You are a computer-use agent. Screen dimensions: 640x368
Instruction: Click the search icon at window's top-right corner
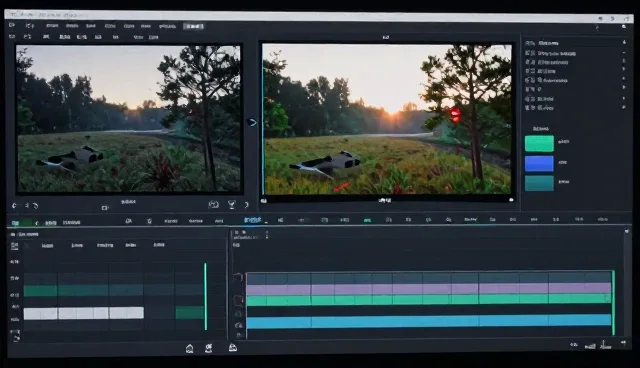pyautogui.click(x=624, y=27)
